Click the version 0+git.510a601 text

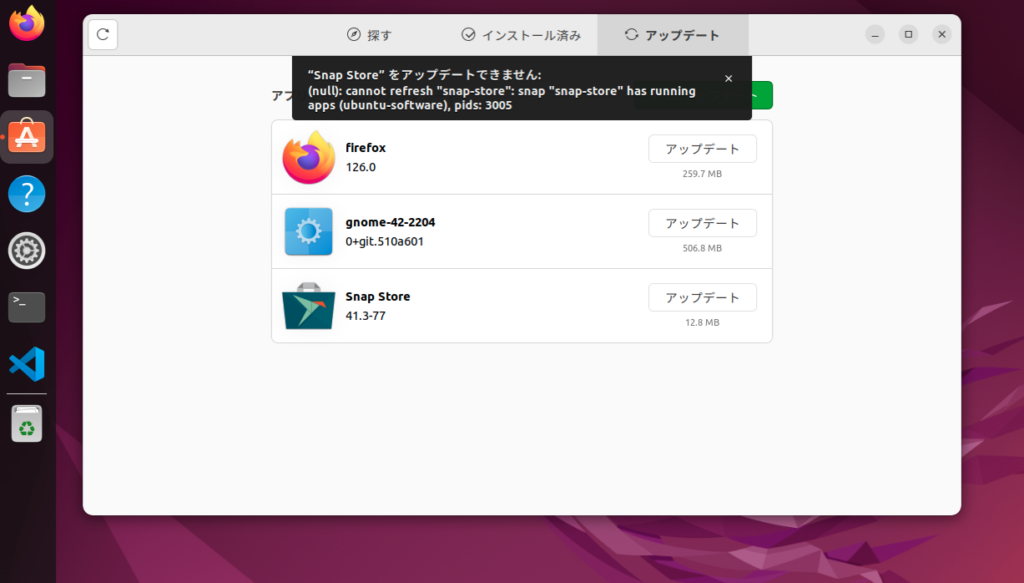385,242
